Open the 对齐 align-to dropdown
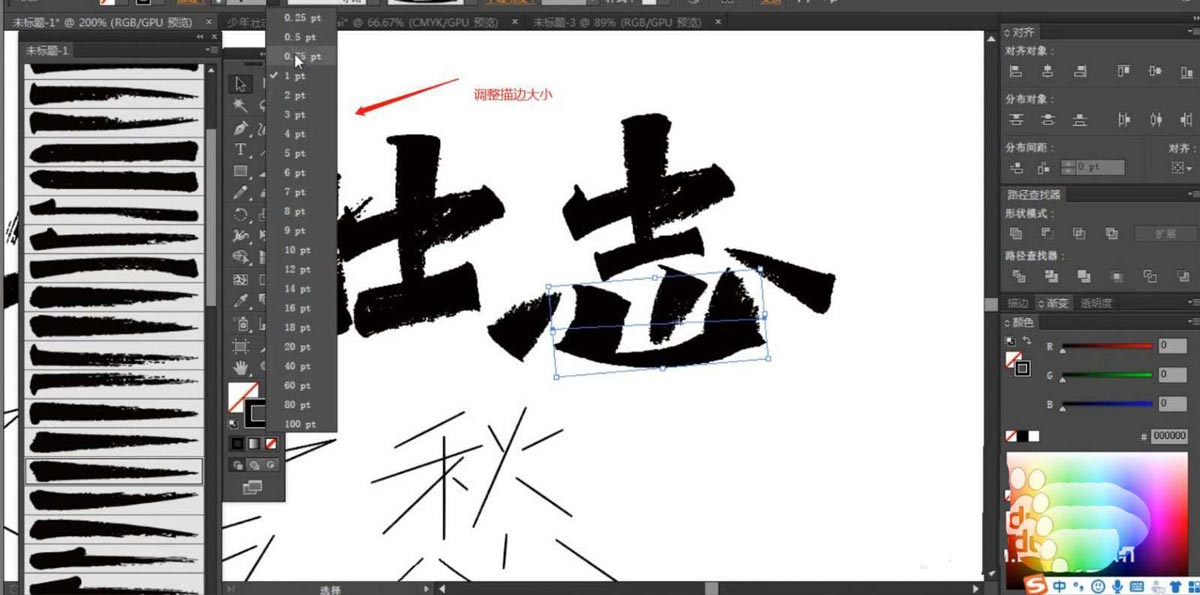This screenshot has width=1200, height=595. pos(1182,168)
